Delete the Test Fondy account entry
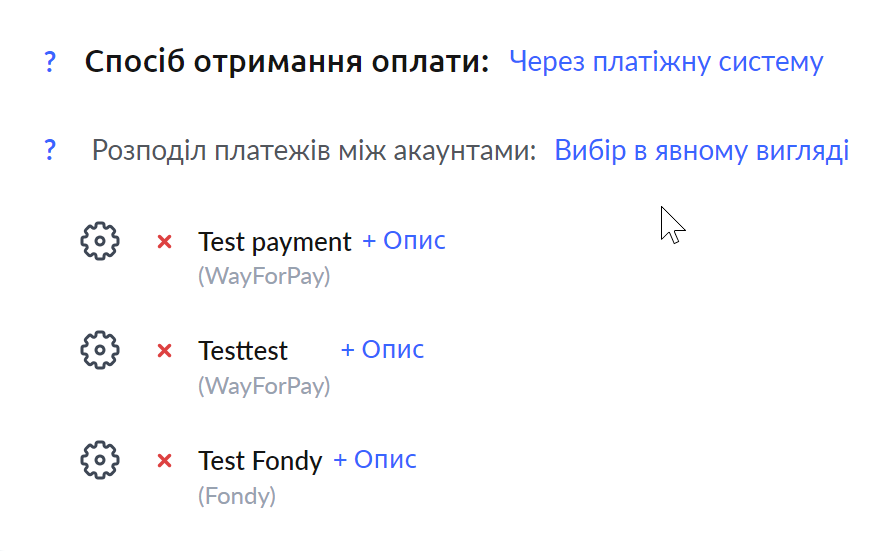The width and height of the screenshot is (894, 551). coord(164,460)
